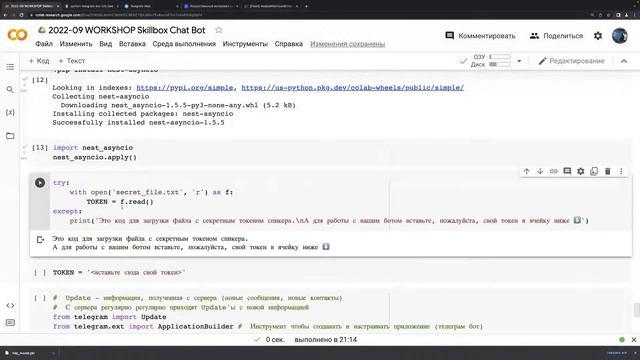
Task: Open more cell actions three-dot menu
Action: (x=621, y=171)
